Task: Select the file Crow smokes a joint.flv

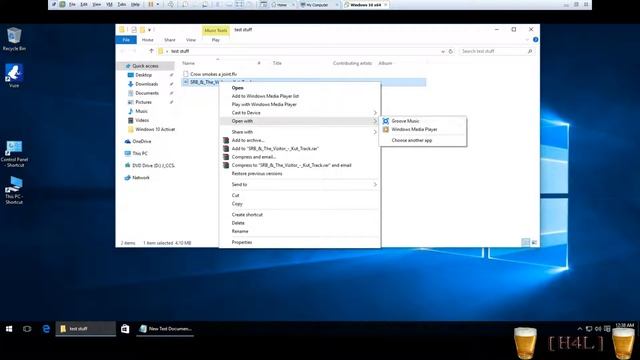Action: (213, 74)
